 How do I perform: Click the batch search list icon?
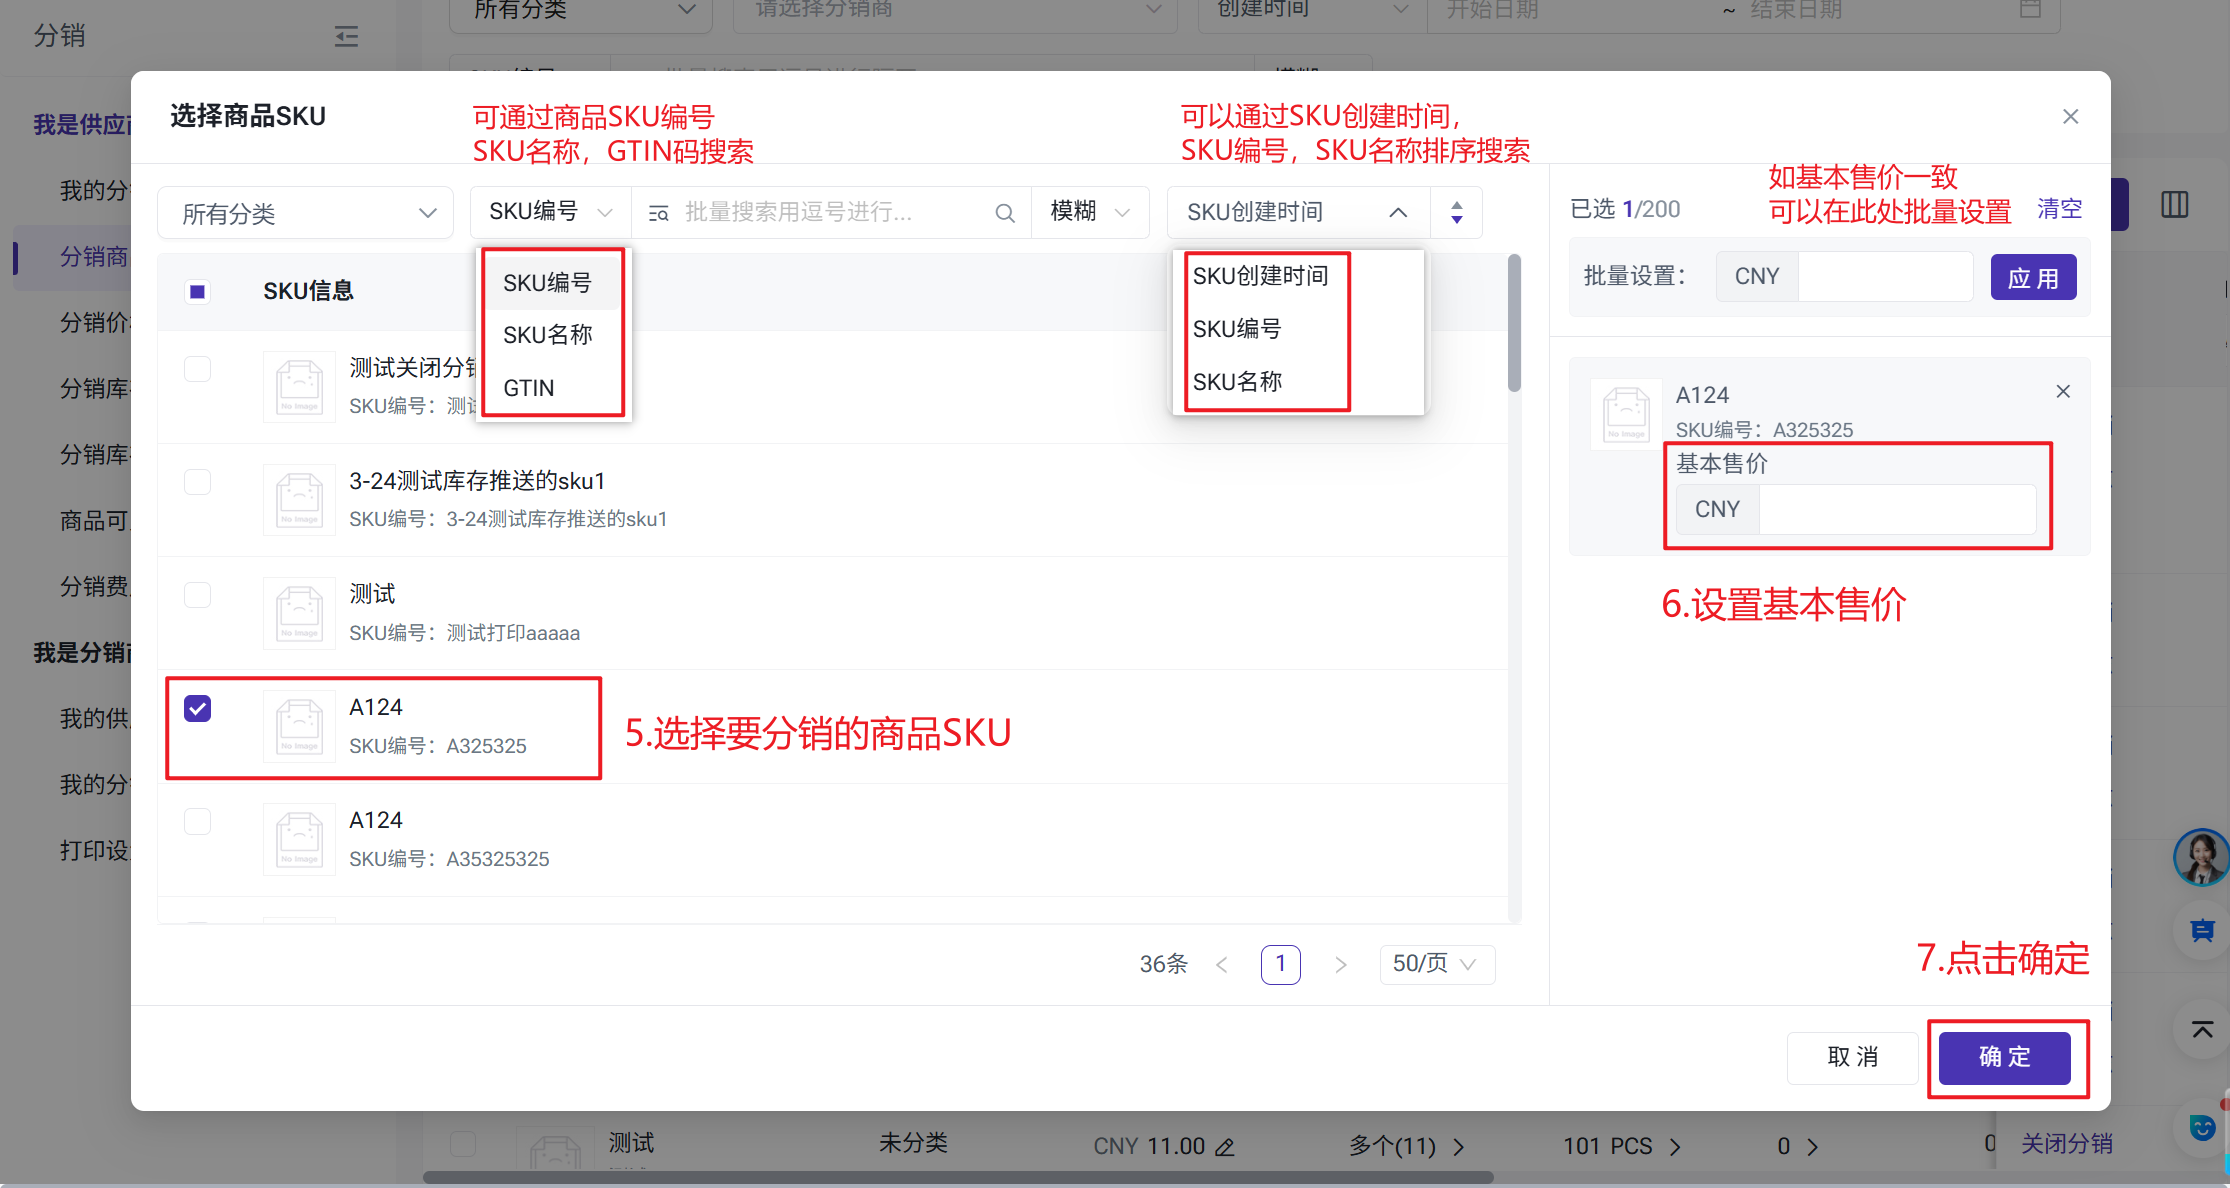[658, 213]
